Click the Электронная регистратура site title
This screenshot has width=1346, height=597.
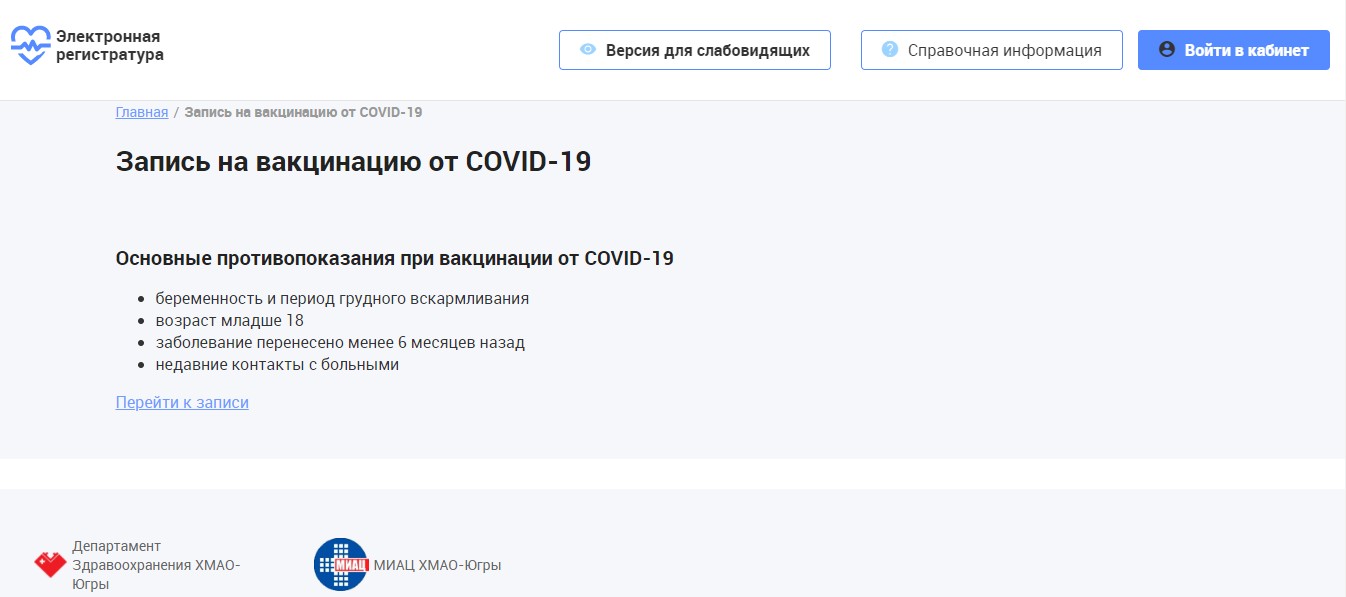pos(110,46)
